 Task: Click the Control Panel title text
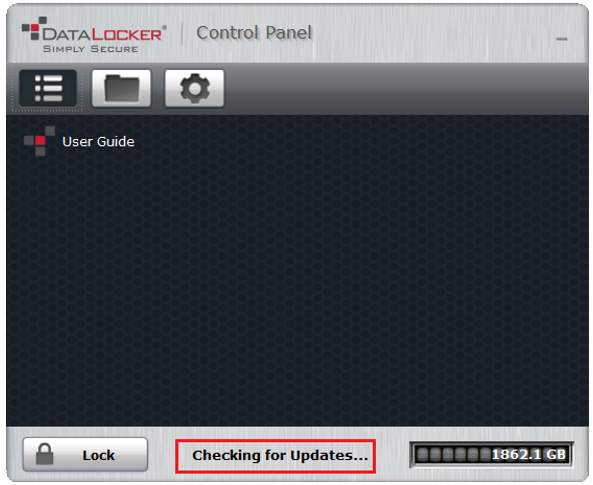[254, 33]
